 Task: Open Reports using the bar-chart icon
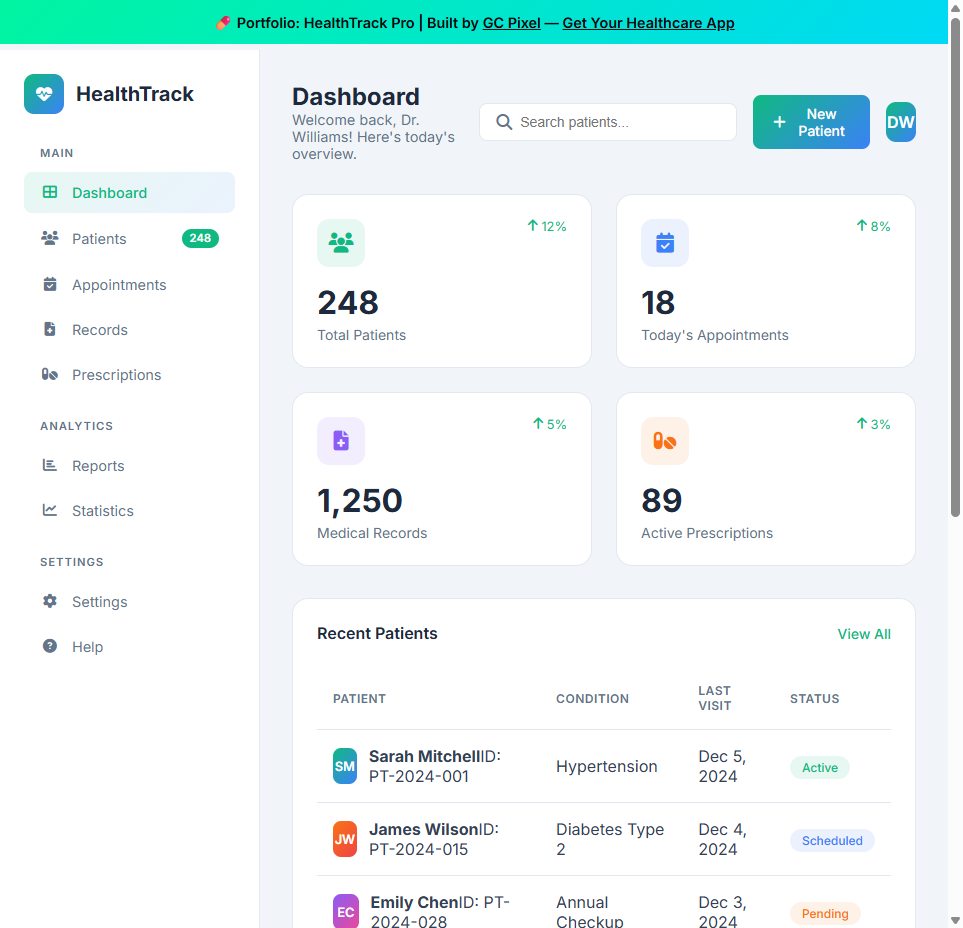(x=49, y=465)
